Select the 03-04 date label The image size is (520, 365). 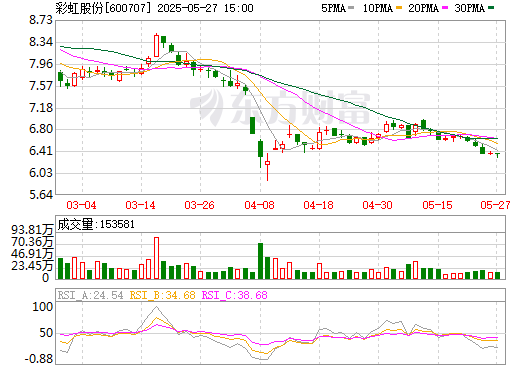pos(81,205)
